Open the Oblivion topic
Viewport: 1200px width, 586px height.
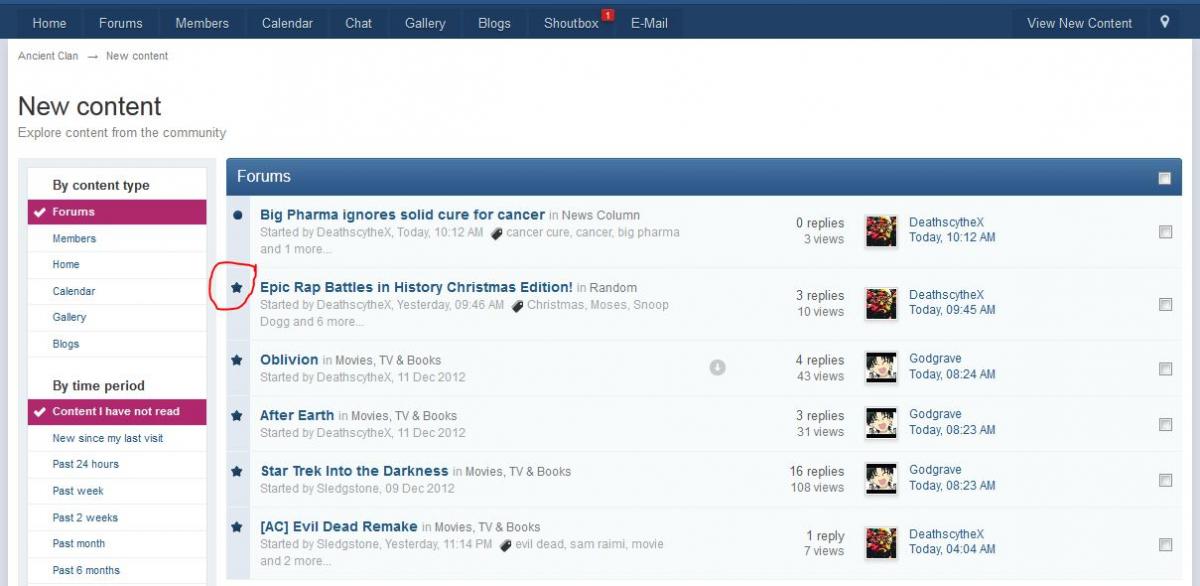coord(289,359)
